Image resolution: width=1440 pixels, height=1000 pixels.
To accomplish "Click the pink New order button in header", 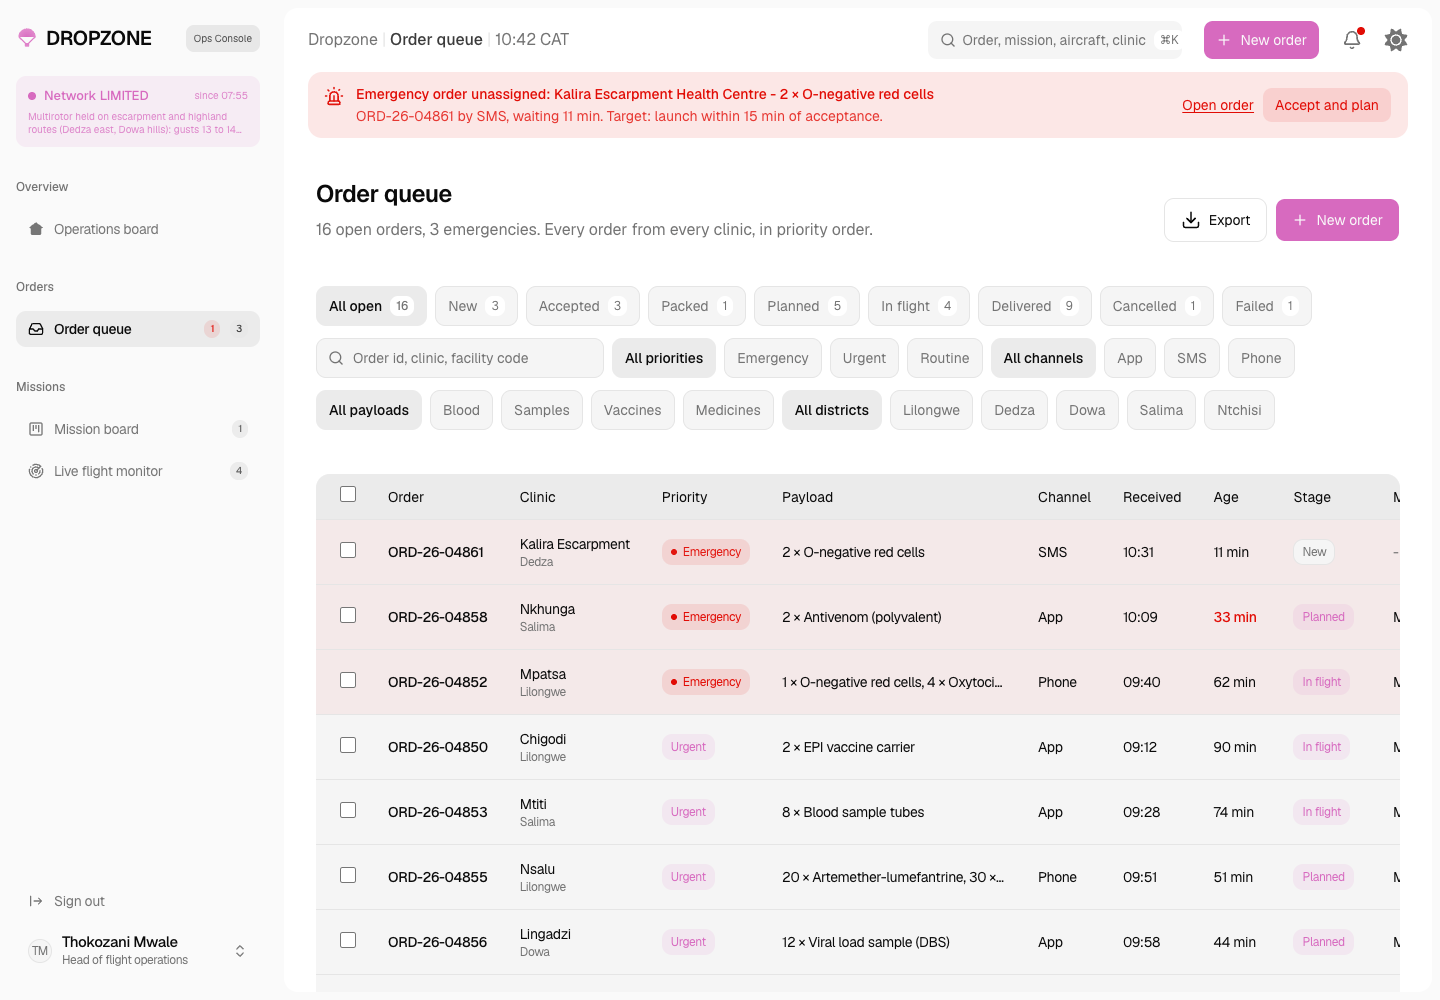I will [x=1261, y=40].
